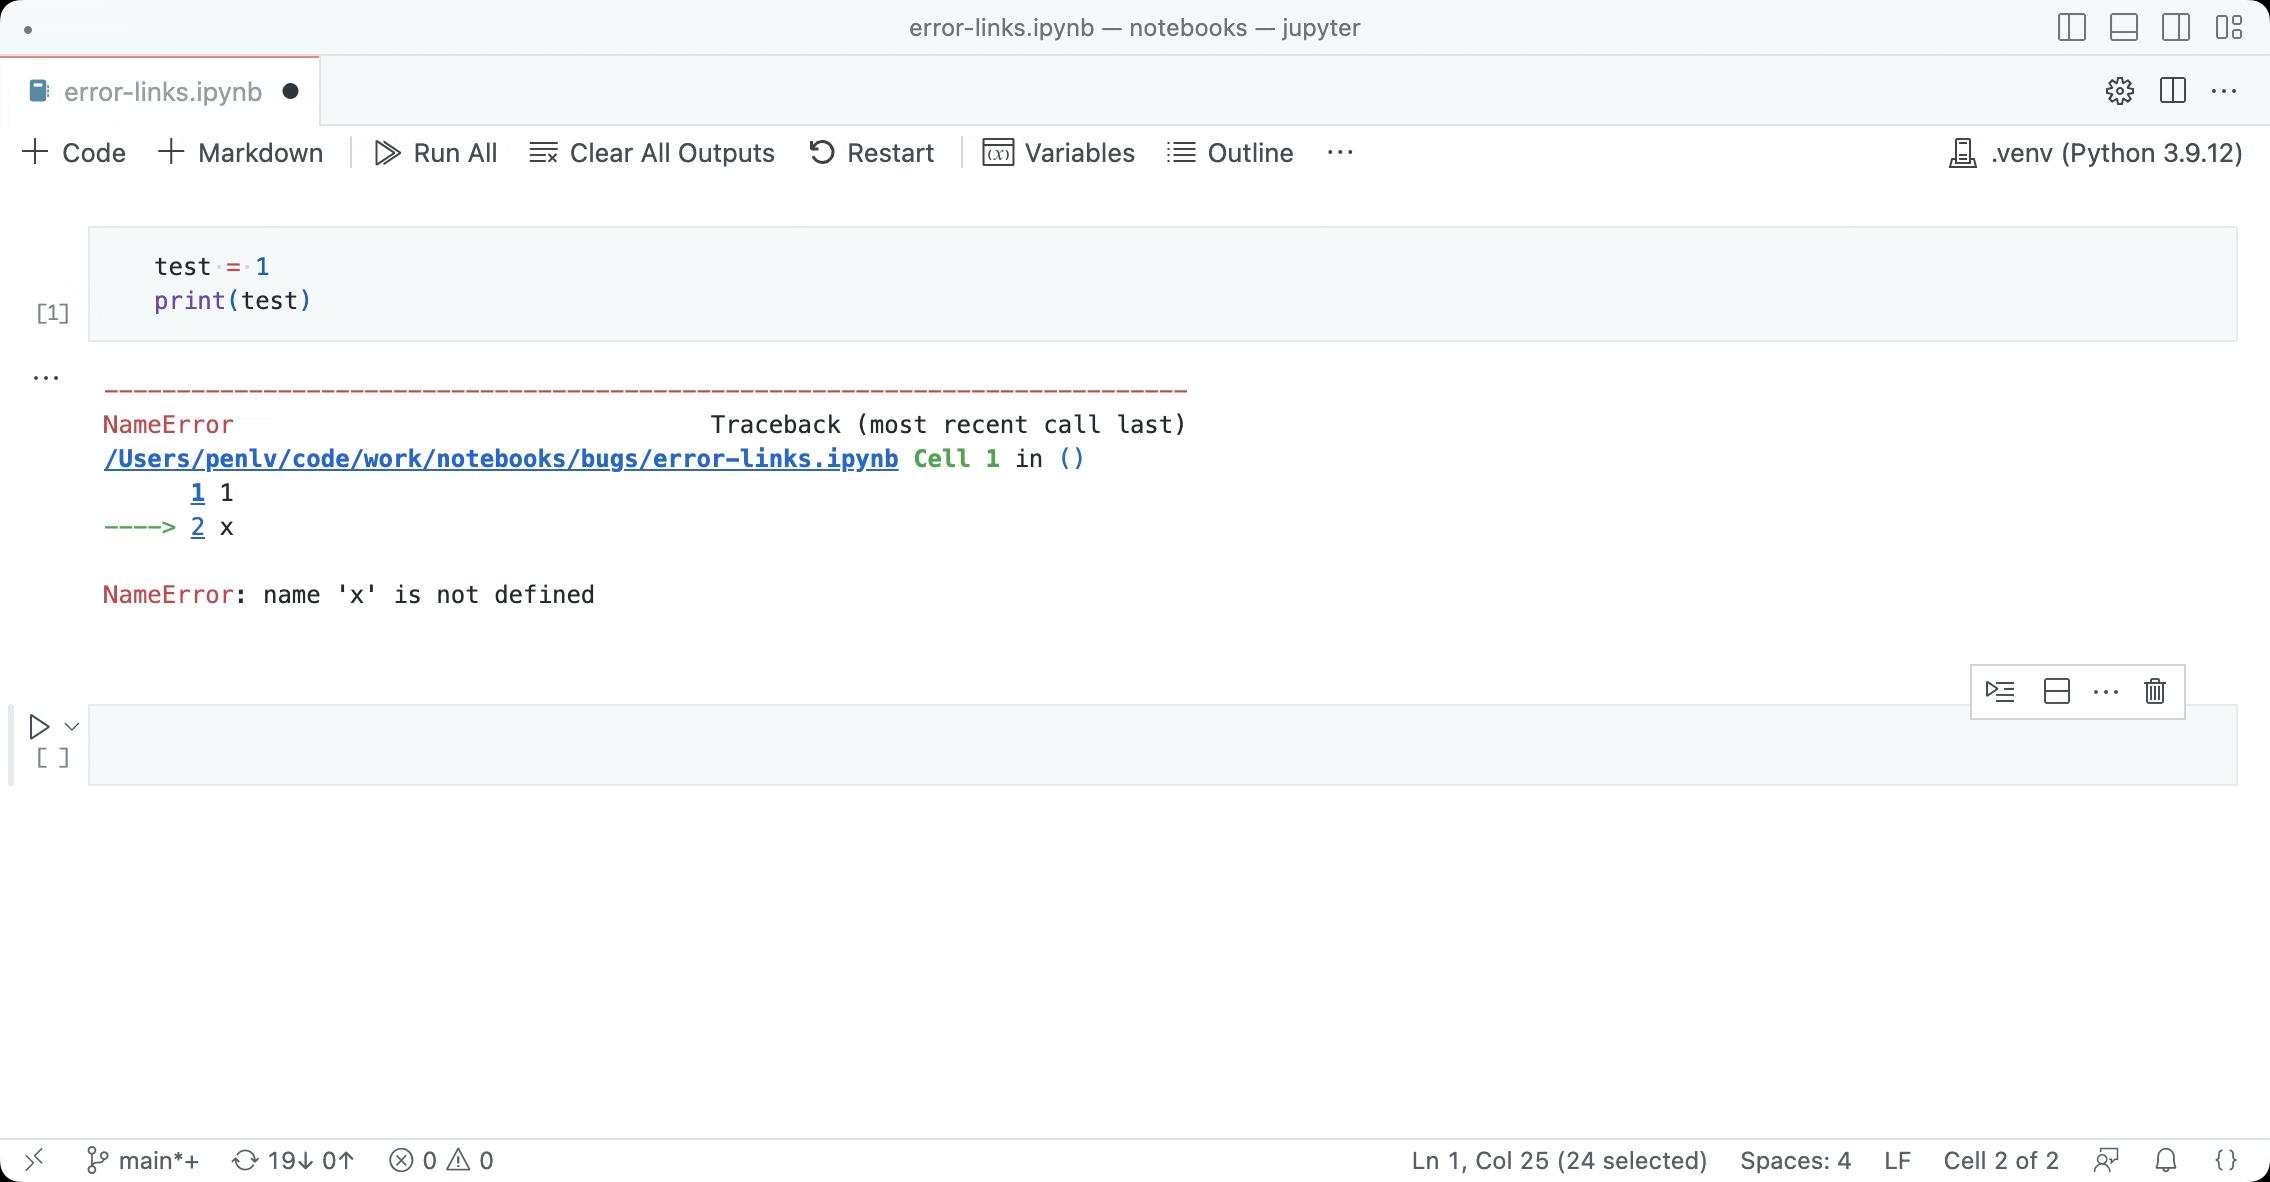Click line 2 number in traceback output
Viewport: 2270px width, 1182px height.
[x=197, y=526]
